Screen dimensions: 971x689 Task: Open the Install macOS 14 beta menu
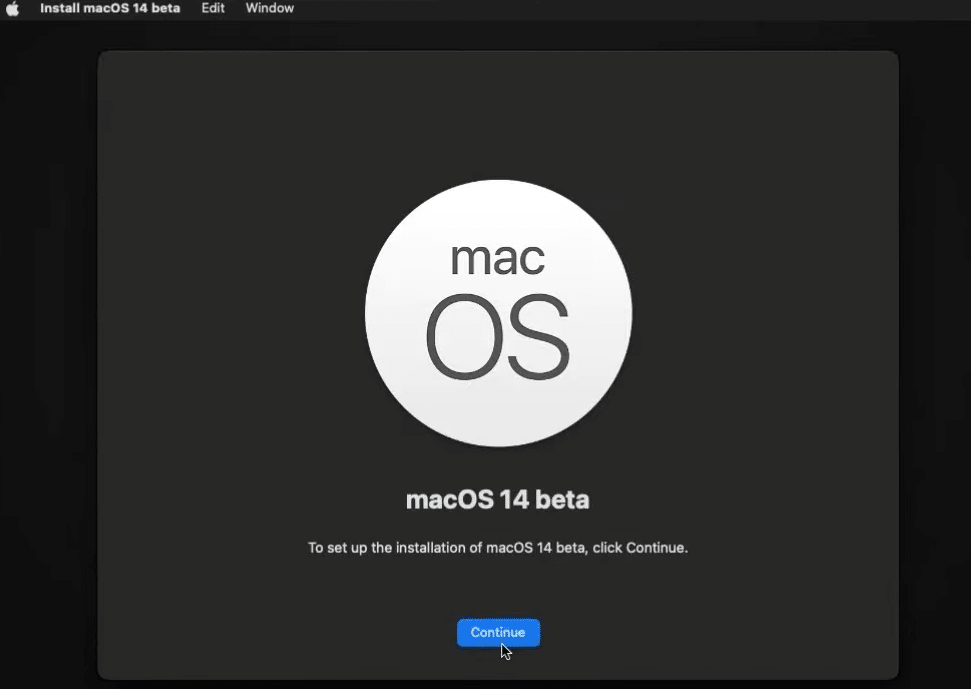click(x=110, y=9)
